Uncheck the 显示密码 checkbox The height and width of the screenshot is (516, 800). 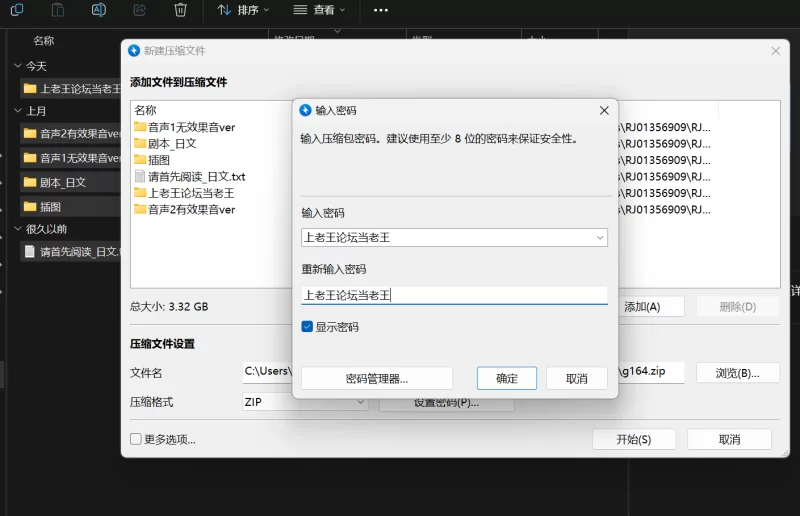point(308,327)
